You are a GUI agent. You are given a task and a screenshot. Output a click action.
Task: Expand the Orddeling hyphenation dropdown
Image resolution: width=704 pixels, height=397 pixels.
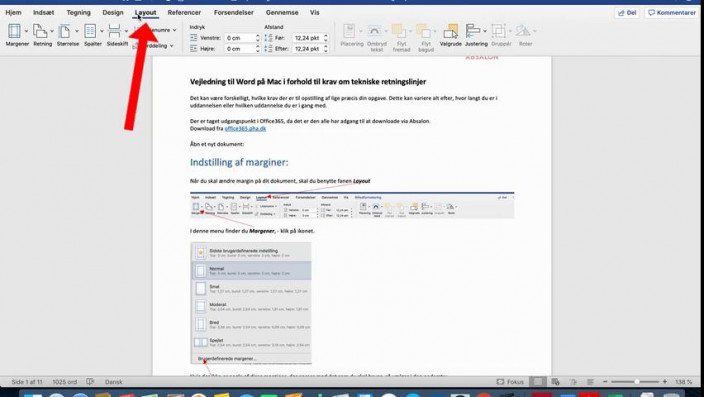point(154,45)
